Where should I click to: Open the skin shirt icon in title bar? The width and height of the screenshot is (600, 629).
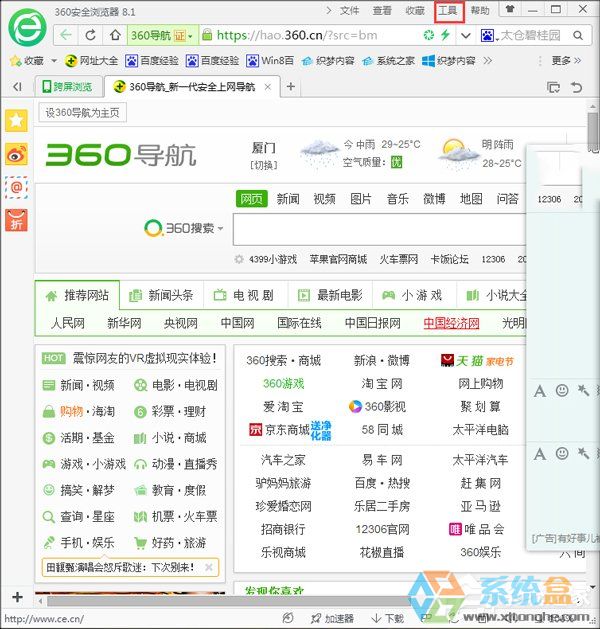510,9
